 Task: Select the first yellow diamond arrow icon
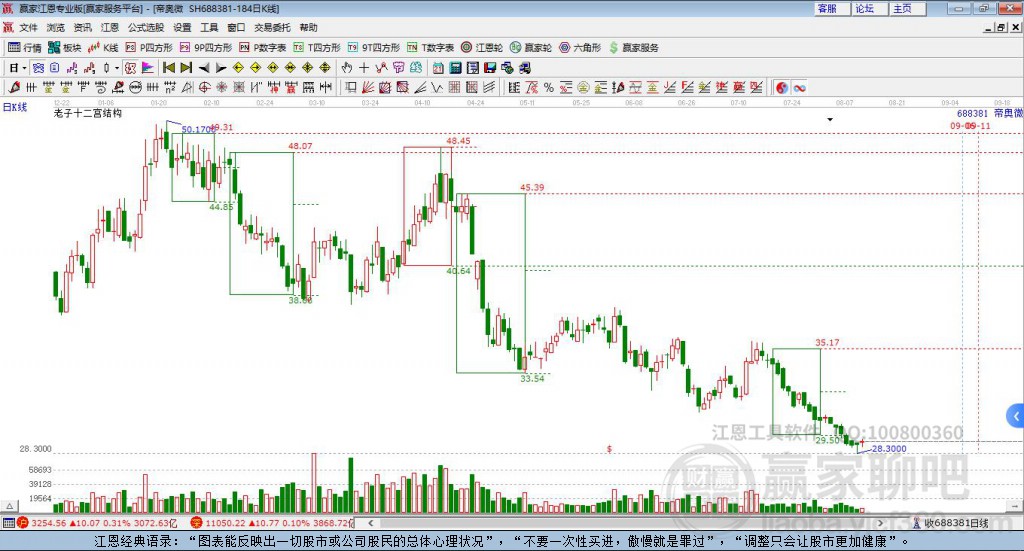click(238, 68)
